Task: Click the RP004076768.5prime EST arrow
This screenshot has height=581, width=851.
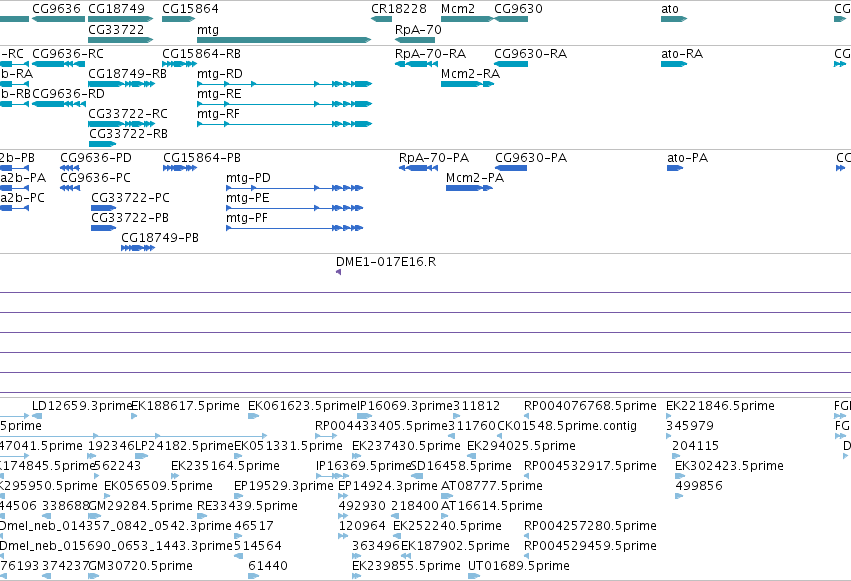Action: coord(526,416)
